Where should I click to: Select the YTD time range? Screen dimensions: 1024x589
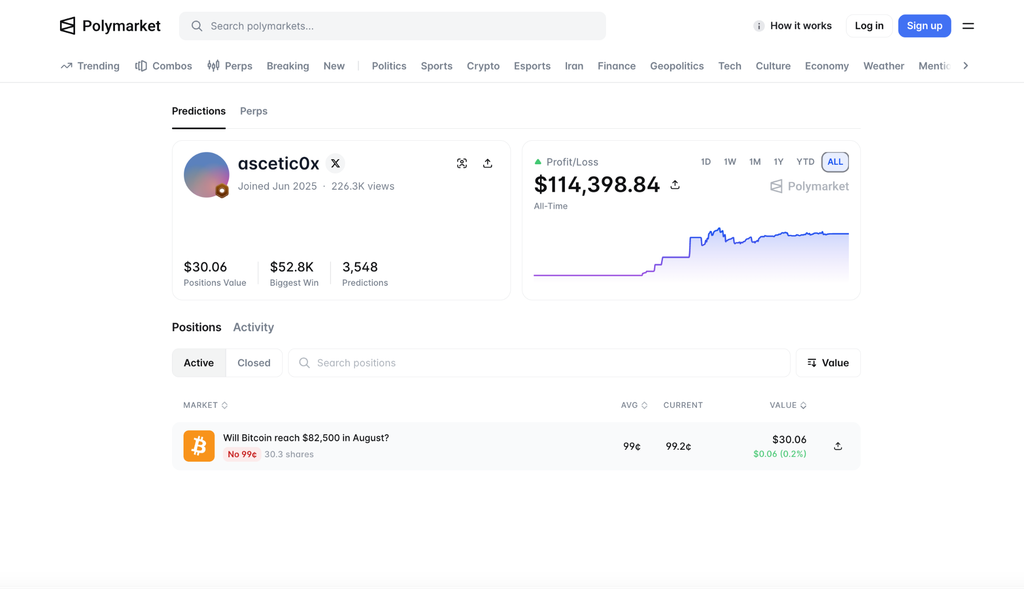pyautogui.click(x=805, y=162)
